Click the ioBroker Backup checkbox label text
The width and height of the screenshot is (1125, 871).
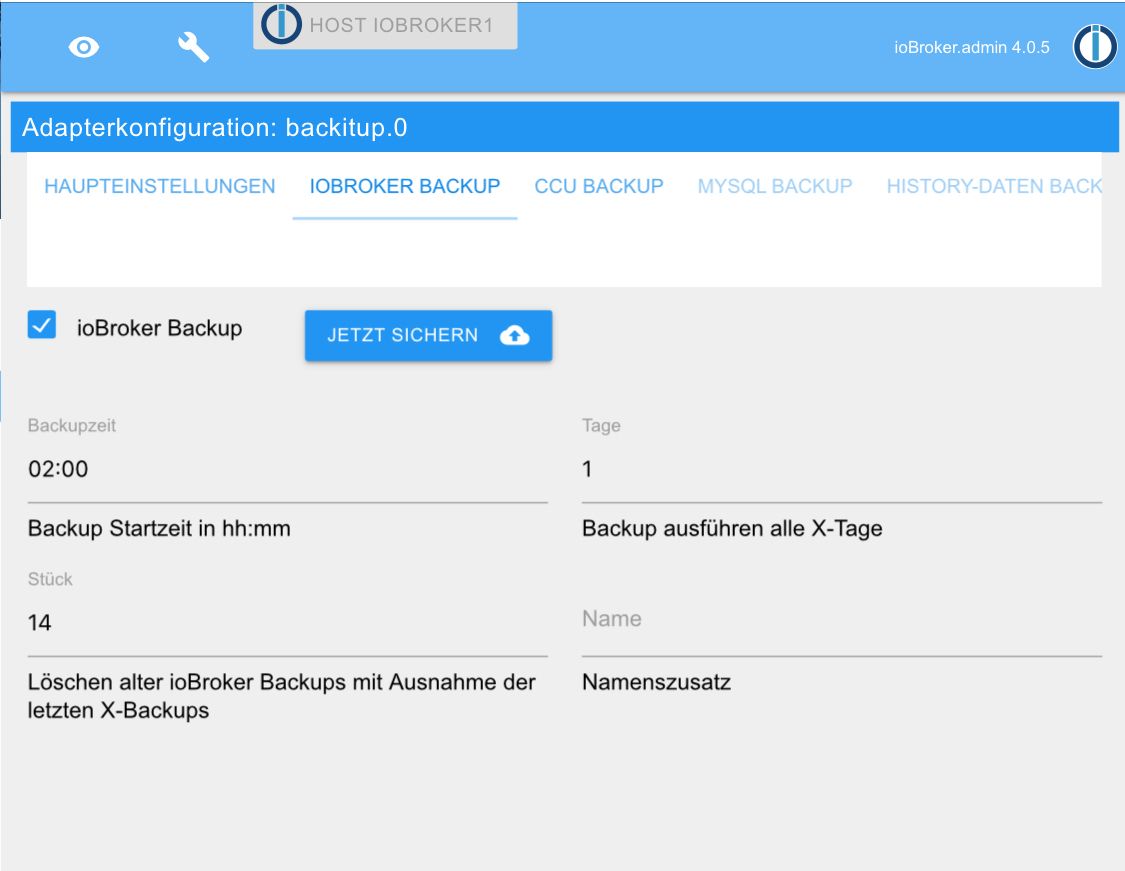click(x=159, y=328)
